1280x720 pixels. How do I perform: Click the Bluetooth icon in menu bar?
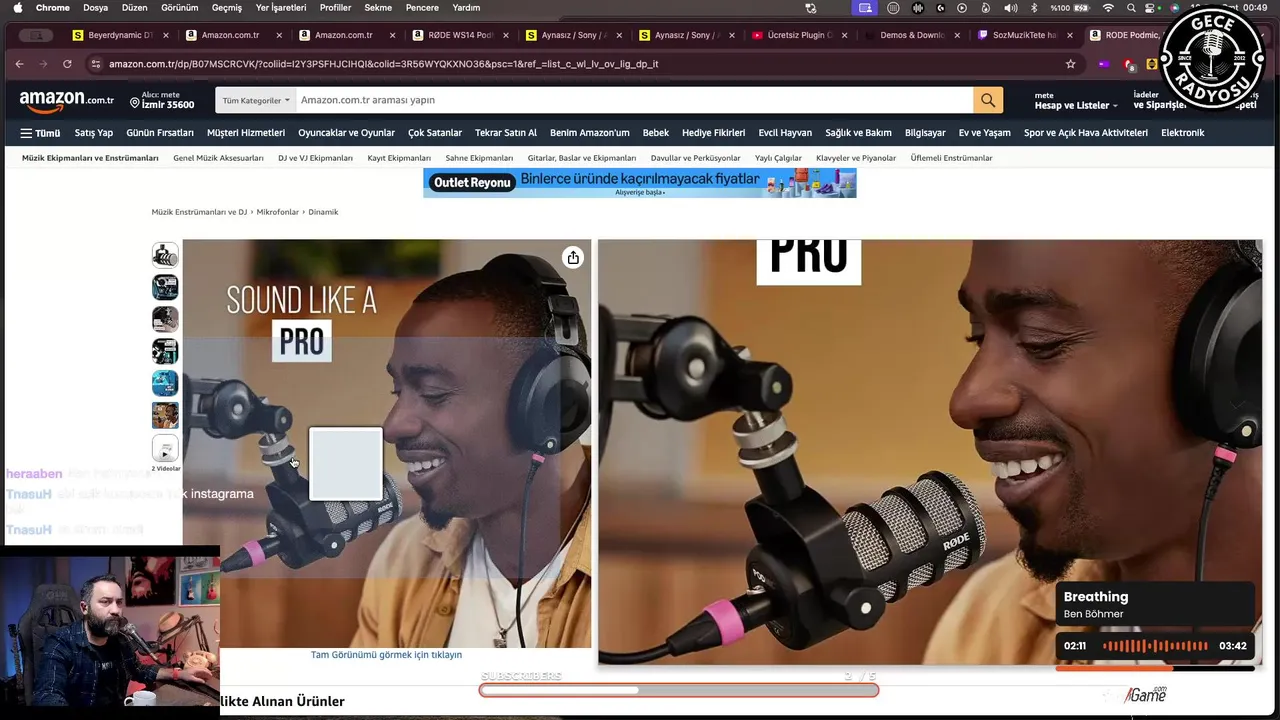pos(1035,8)
